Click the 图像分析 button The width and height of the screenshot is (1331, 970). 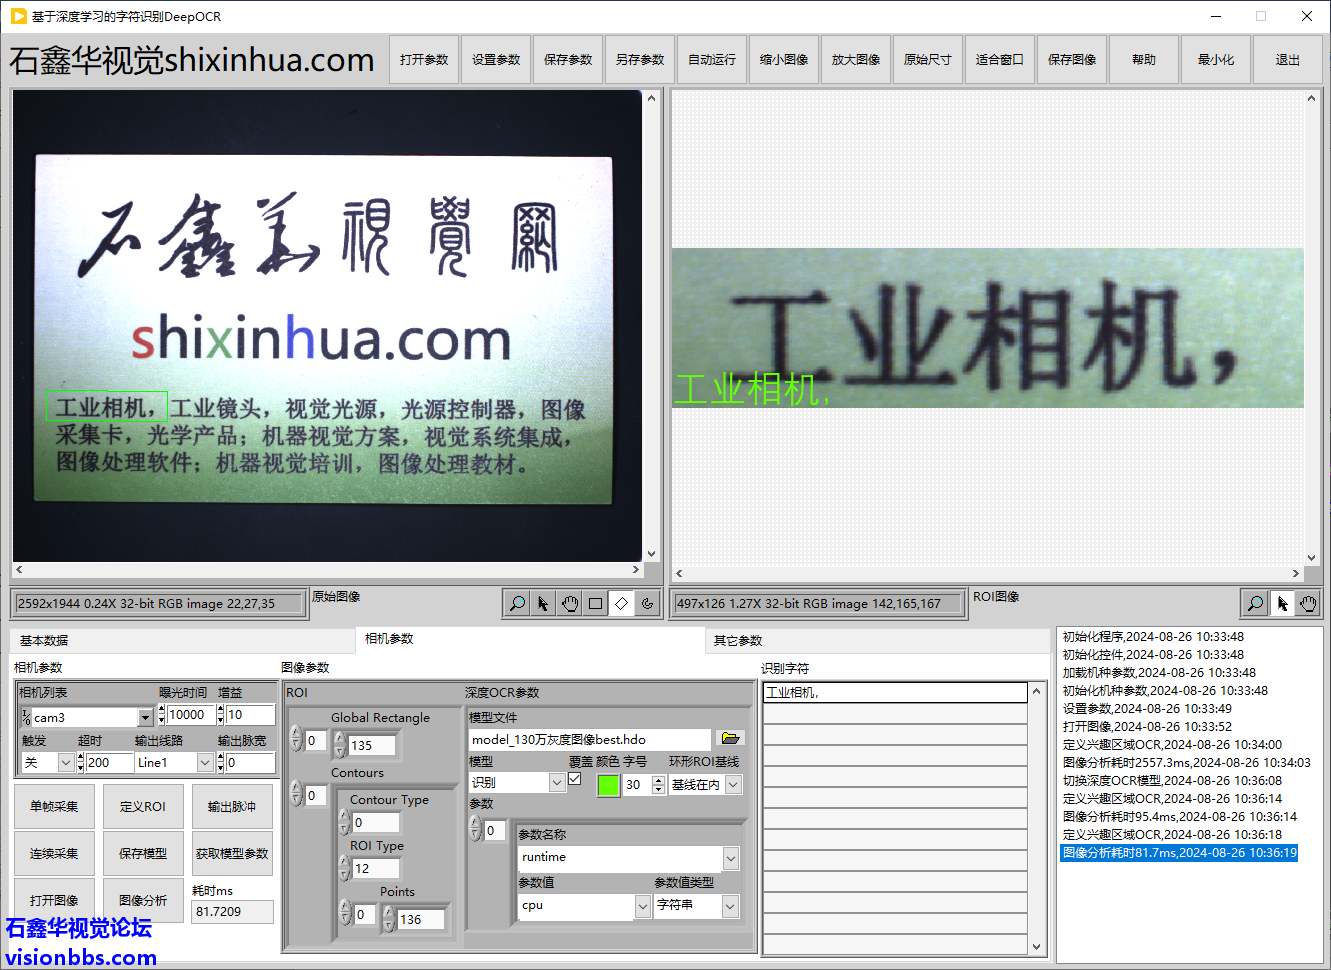[143, 900]
